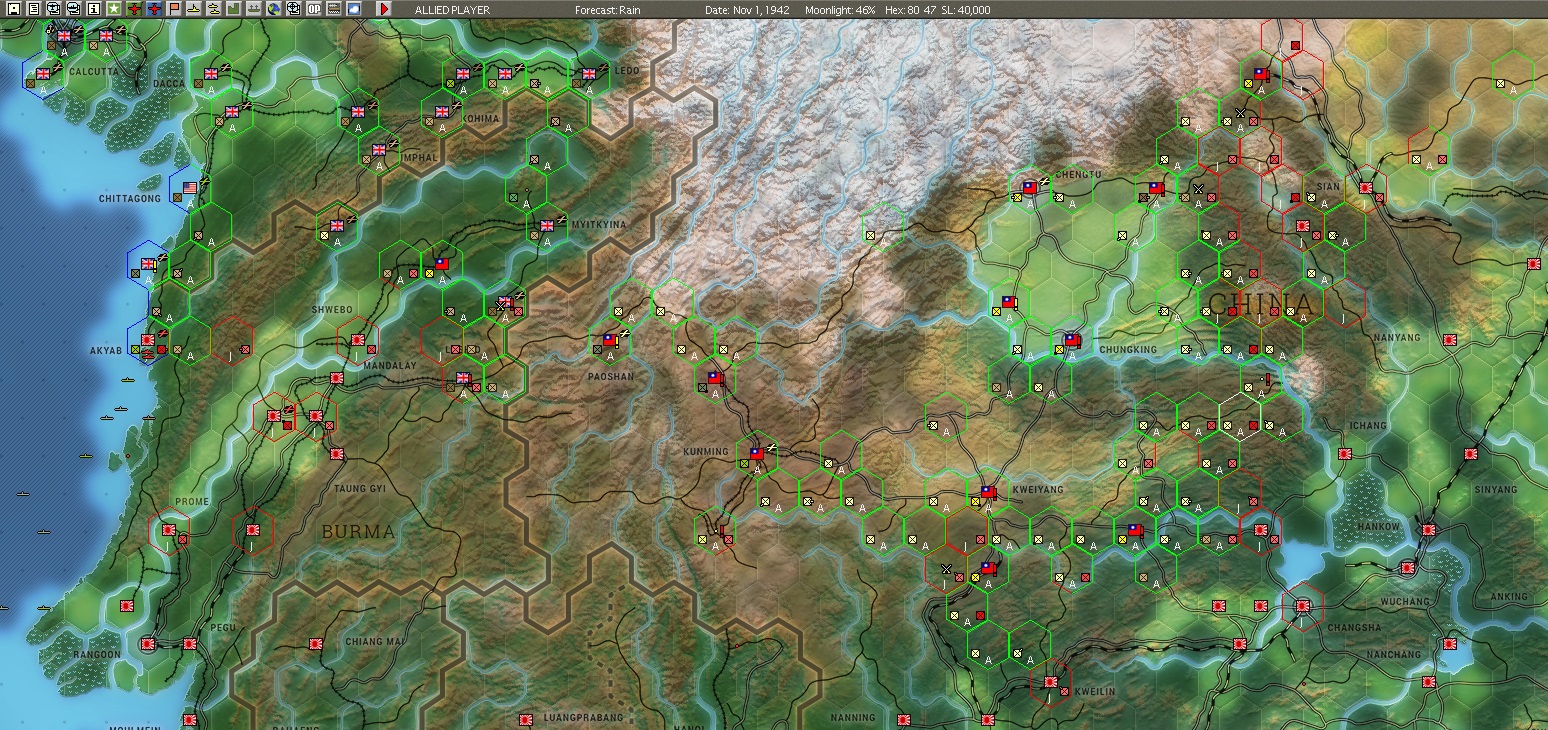Click the DACCA map label
This screenshot has width=1548, height=730.
[170, 84]
